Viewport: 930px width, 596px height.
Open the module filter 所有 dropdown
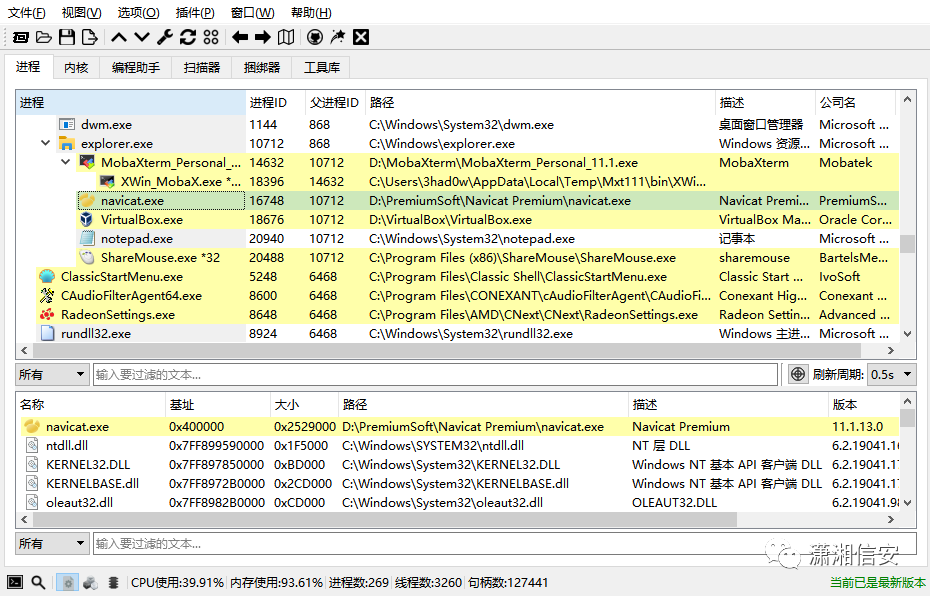[x=52, y=543]
